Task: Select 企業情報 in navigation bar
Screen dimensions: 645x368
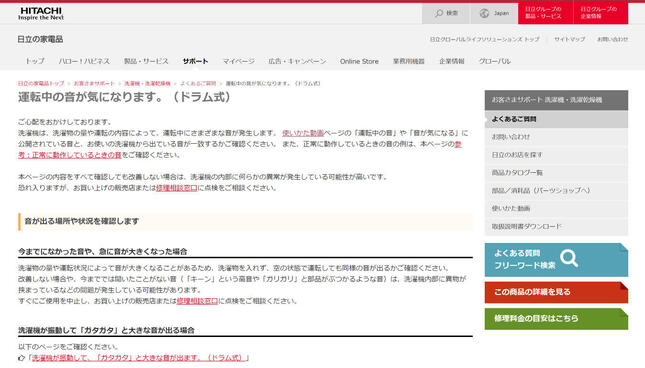Action: 452,61
